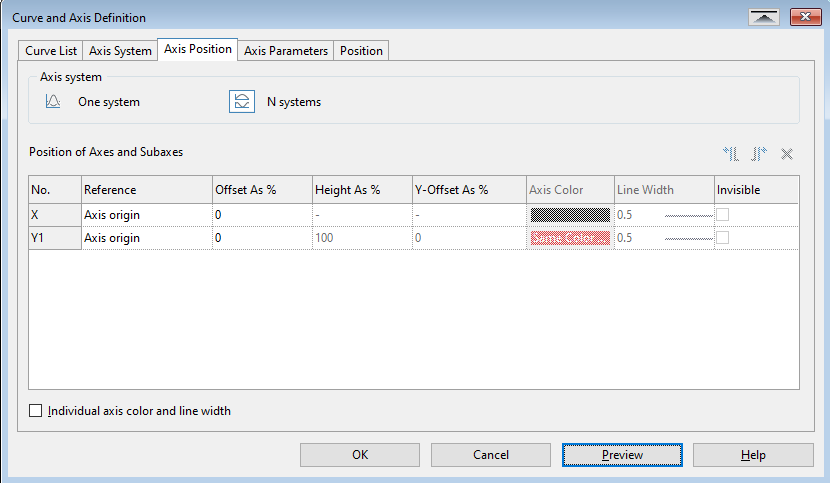The image size is (830, 483).
Task: Go to the Axis System tab
Action: tap(120, 50)
